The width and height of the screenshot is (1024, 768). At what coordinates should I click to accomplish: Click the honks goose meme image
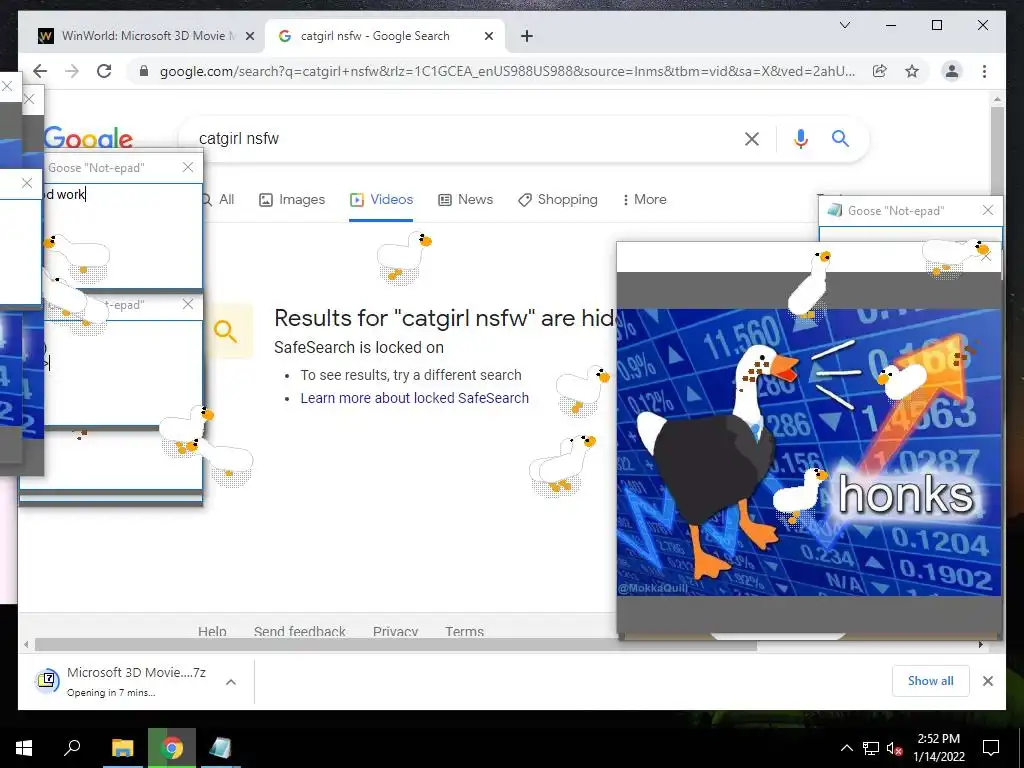pyautogui.click(x=808, y=452)
